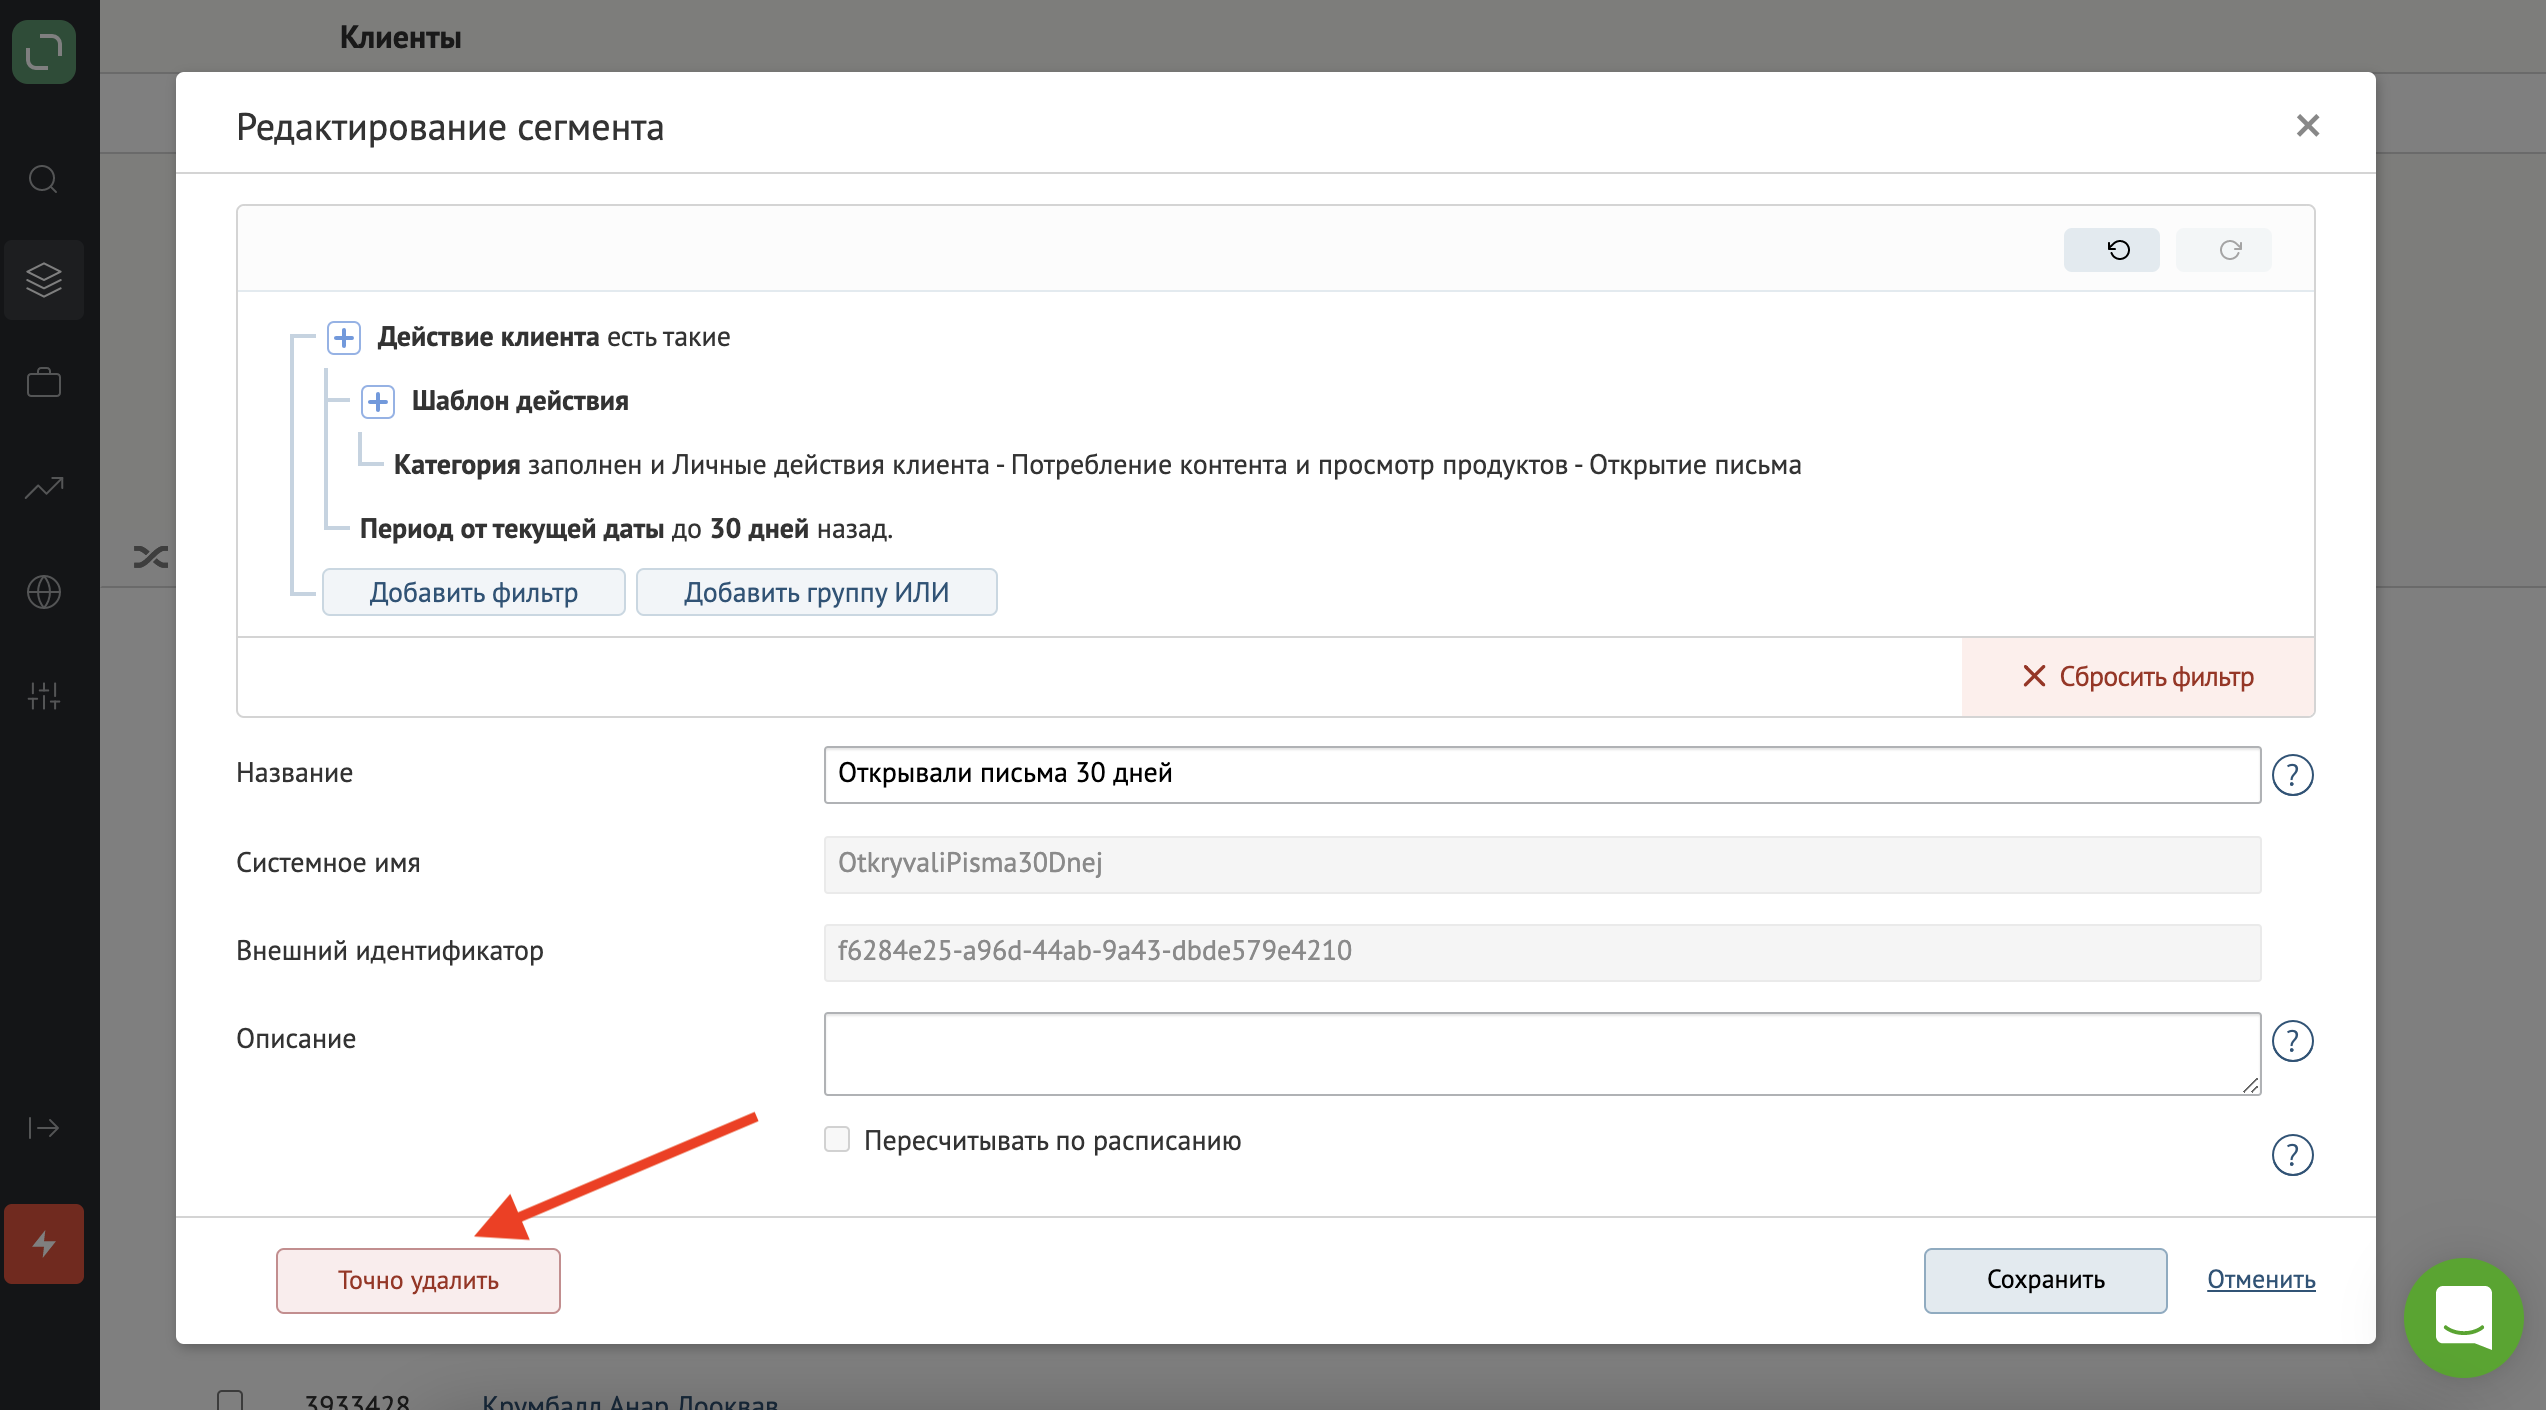Open the globe sidebar section
Screen dimensions: 2546x1410
[x=44, y=592]
